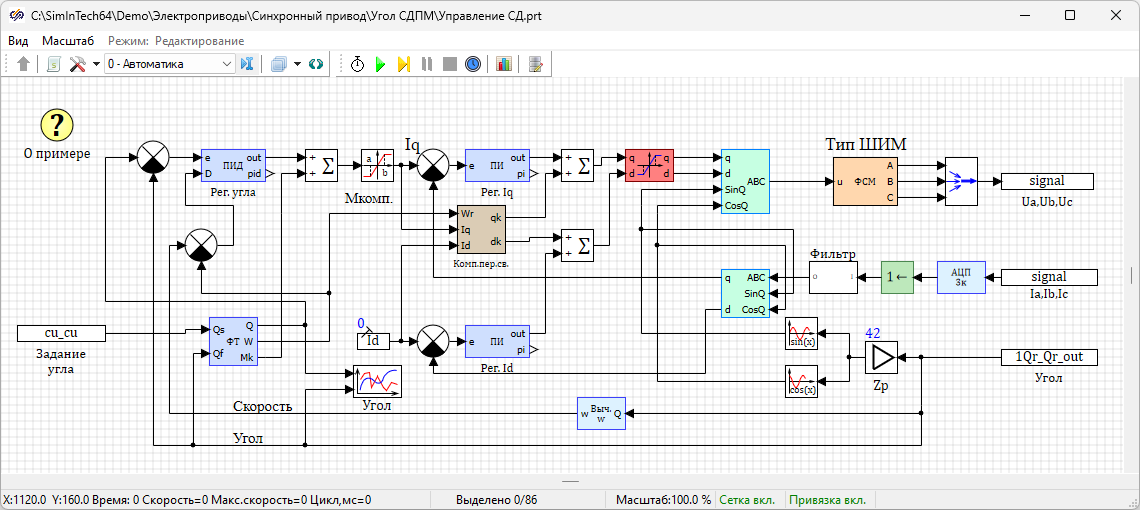
Task: Click the green refresh arrows icon
Action: 316,64
